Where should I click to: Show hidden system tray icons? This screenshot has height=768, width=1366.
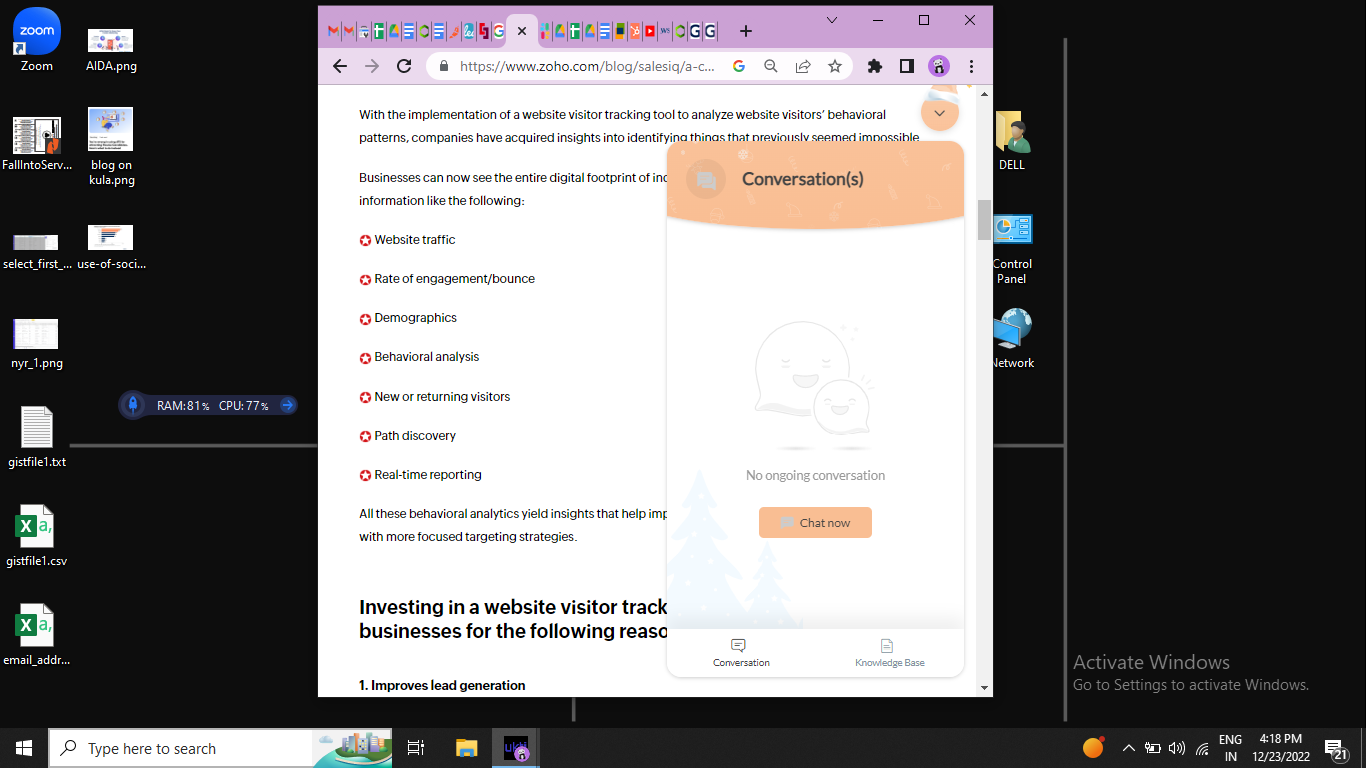[1128, 748]
